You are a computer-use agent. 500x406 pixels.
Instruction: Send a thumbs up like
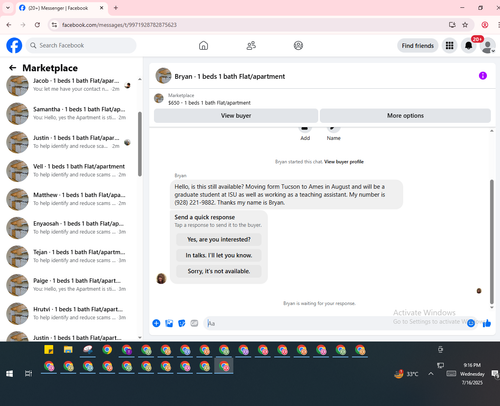(x=487, y=323)
